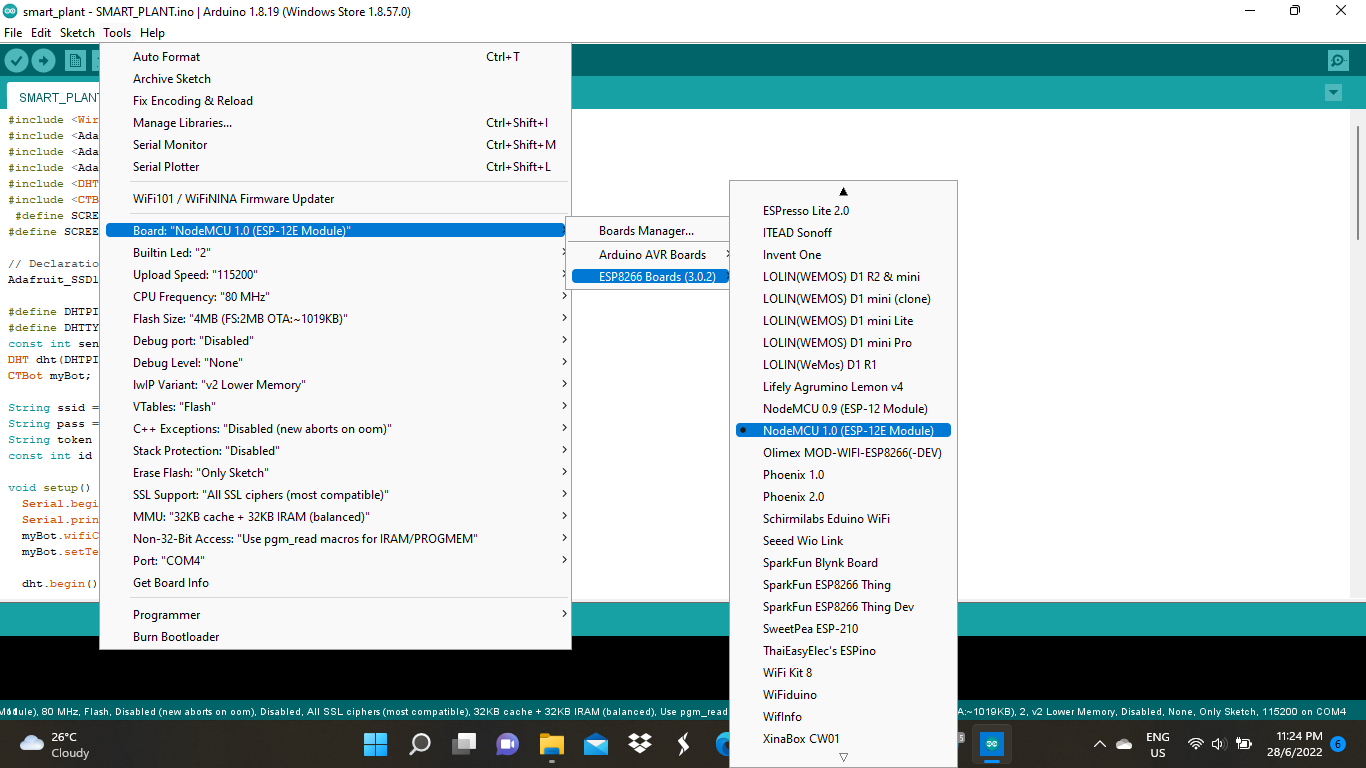Select NodeMCU 0.9 (ESP-12 Module) board
Image resolution: width=1366 pixels, height=768 pixels.
click(843, 409)
